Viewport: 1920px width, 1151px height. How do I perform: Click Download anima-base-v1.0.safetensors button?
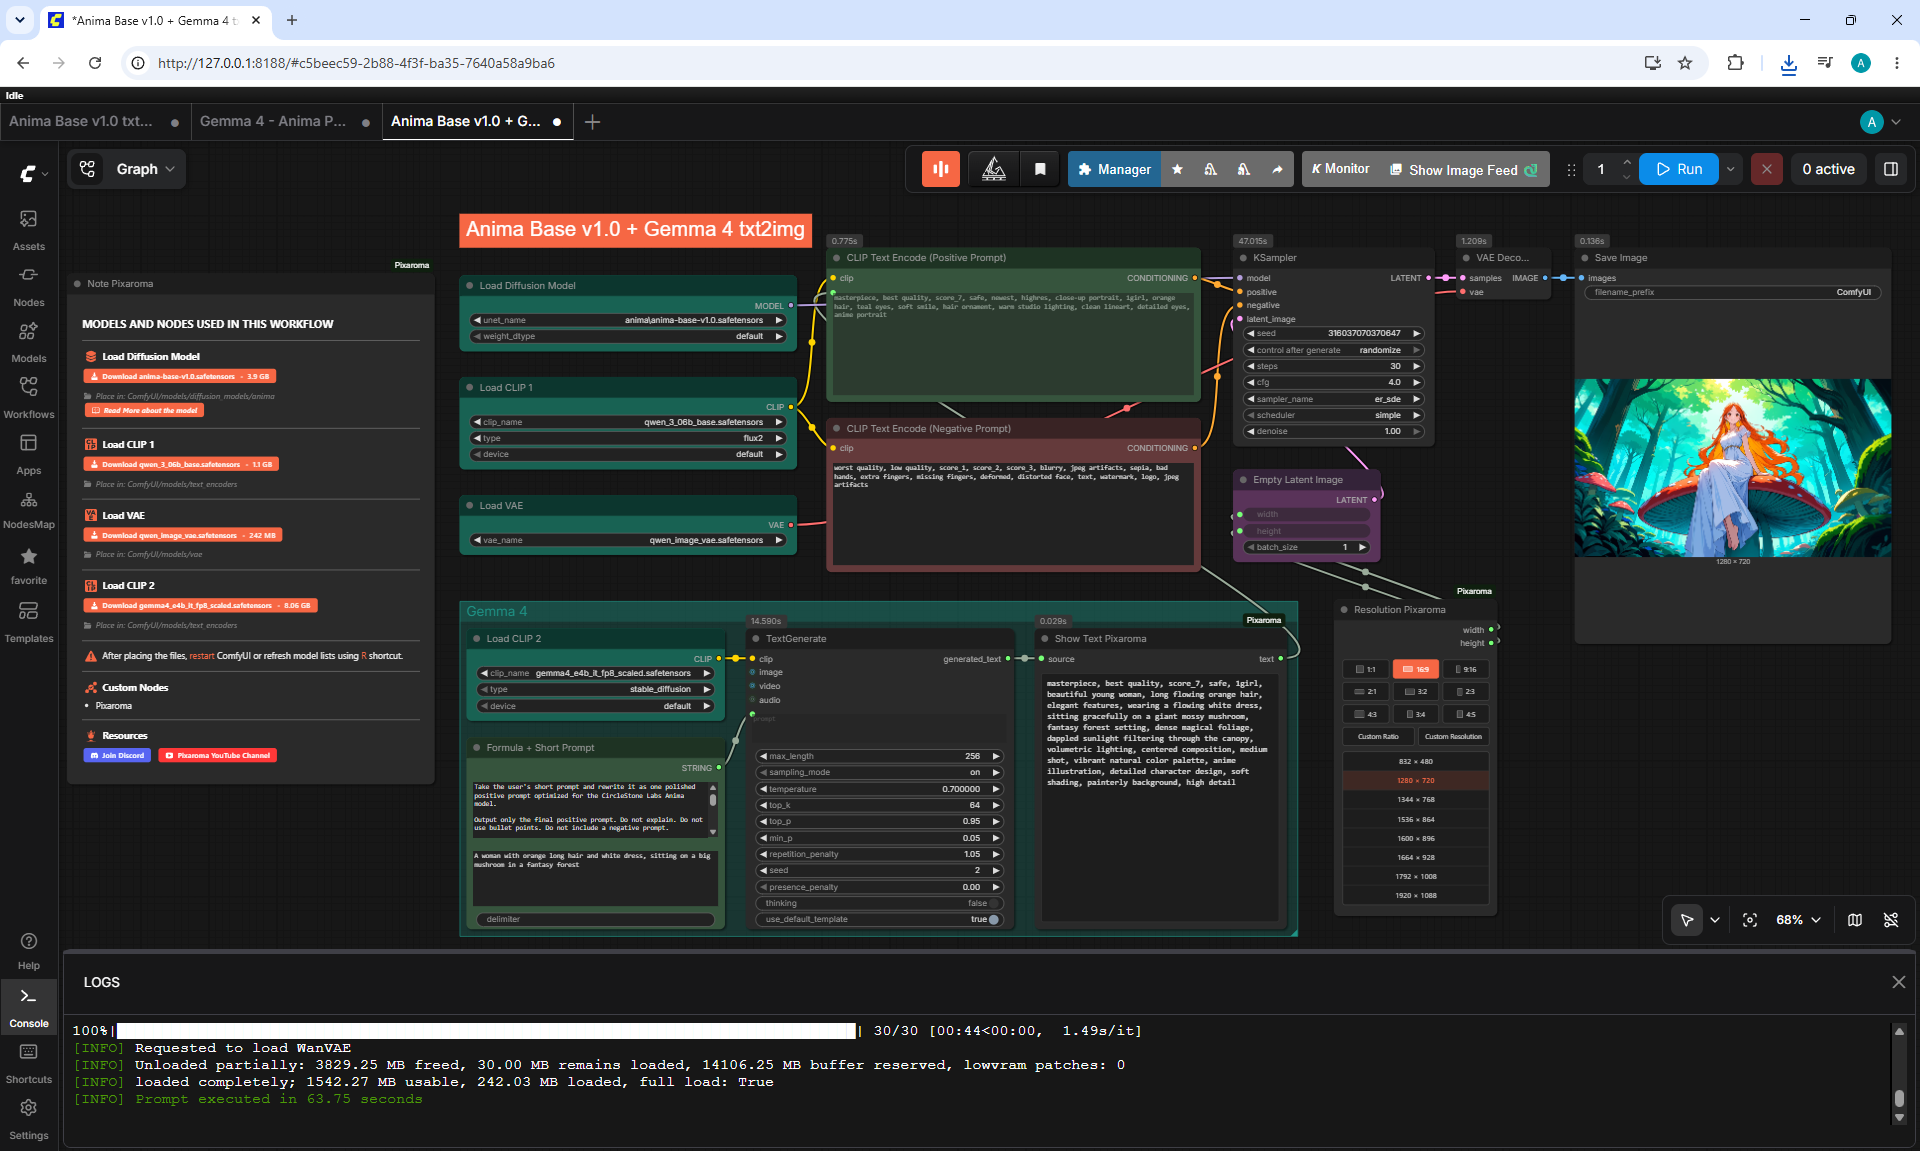(x=179, y=376)
